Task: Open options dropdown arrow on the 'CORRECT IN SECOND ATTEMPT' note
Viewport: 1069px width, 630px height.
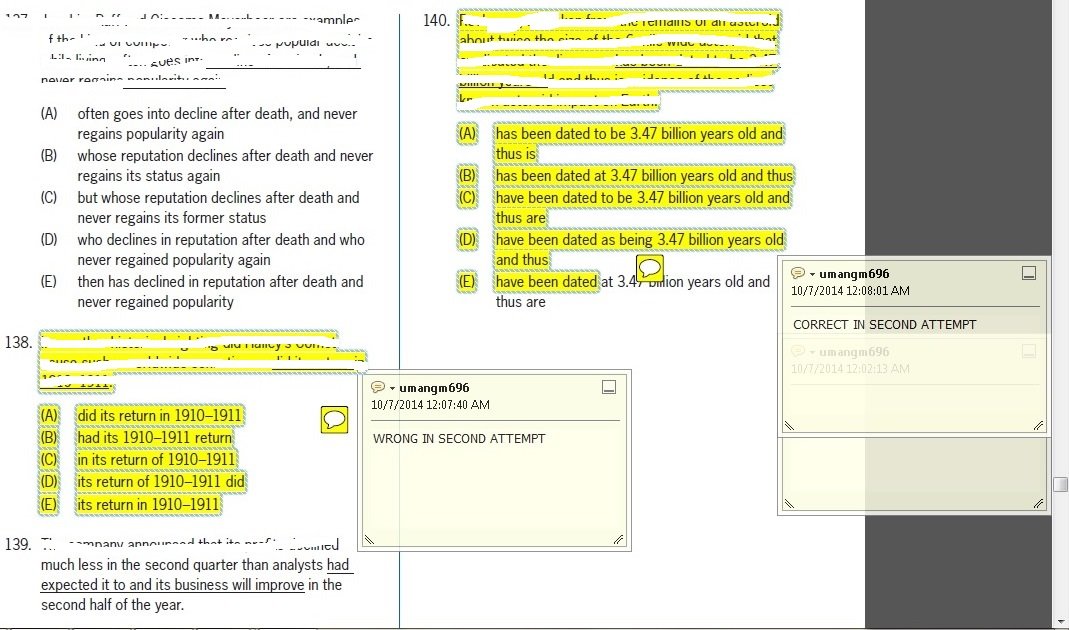Action: 812,274
